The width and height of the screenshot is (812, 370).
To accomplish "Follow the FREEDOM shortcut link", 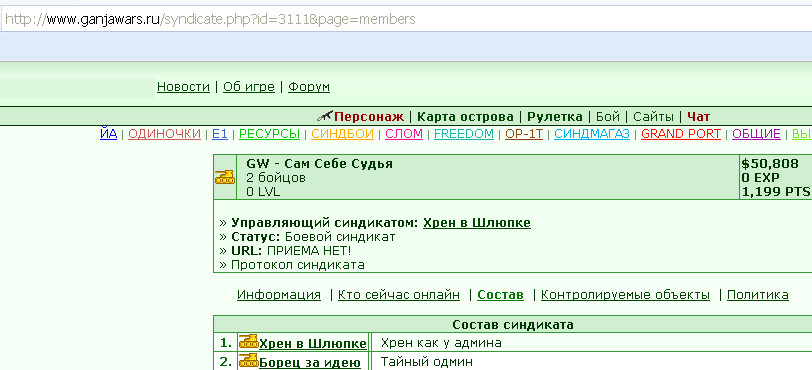I will pos(463,134).
